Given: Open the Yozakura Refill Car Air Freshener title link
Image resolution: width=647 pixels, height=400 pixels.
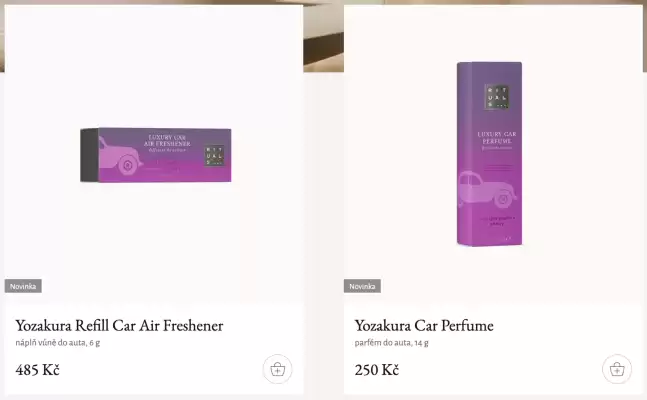Looking at the screenshot, I should click(x=119, y=325).
